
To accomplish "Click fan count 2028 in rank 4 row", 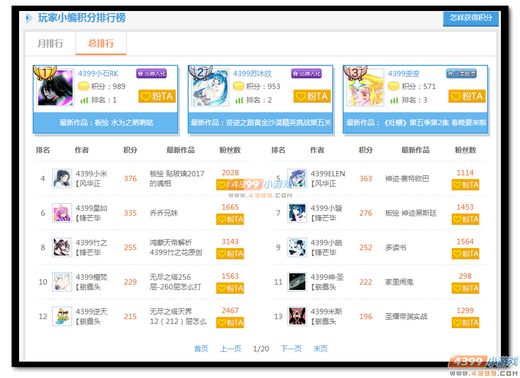I will (230, 173).
